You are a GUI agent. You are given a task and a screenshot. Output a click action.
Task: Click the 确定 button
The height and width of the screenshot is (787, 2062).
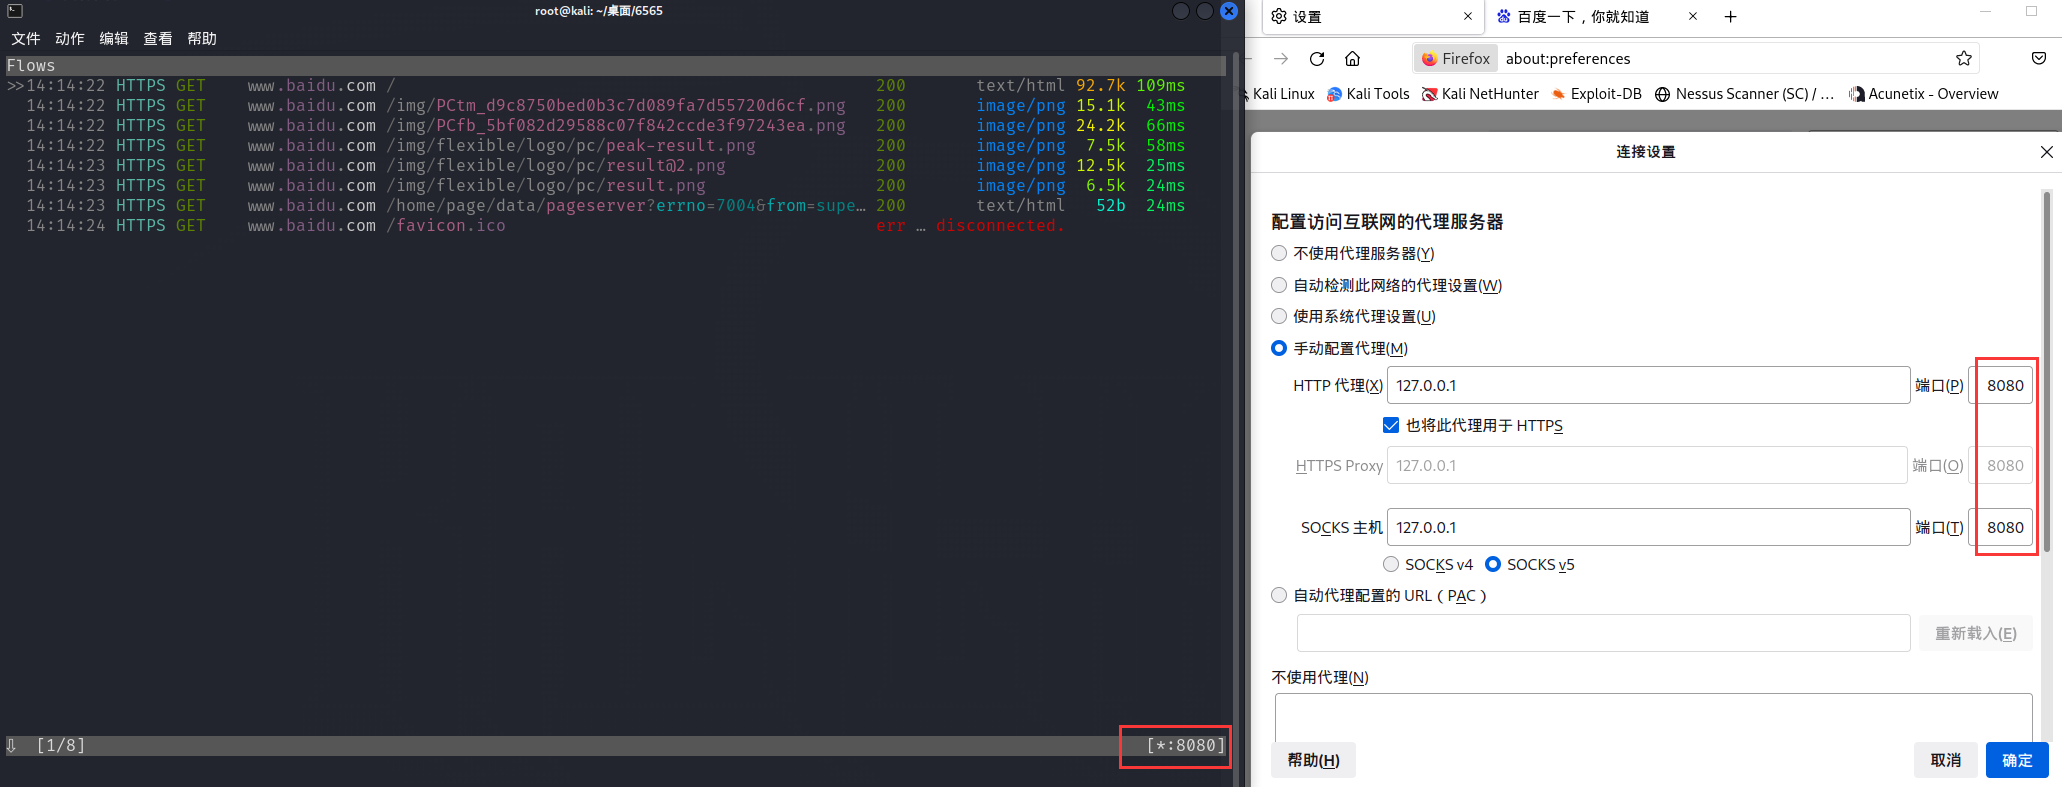(x=2016, y=760)
